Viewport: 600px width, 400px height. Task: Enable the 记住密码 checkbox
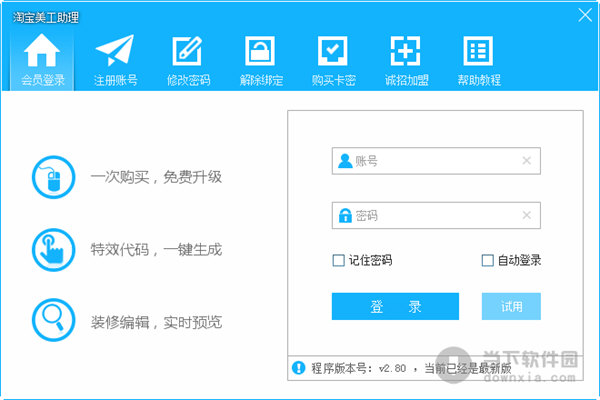click(339, 261)
